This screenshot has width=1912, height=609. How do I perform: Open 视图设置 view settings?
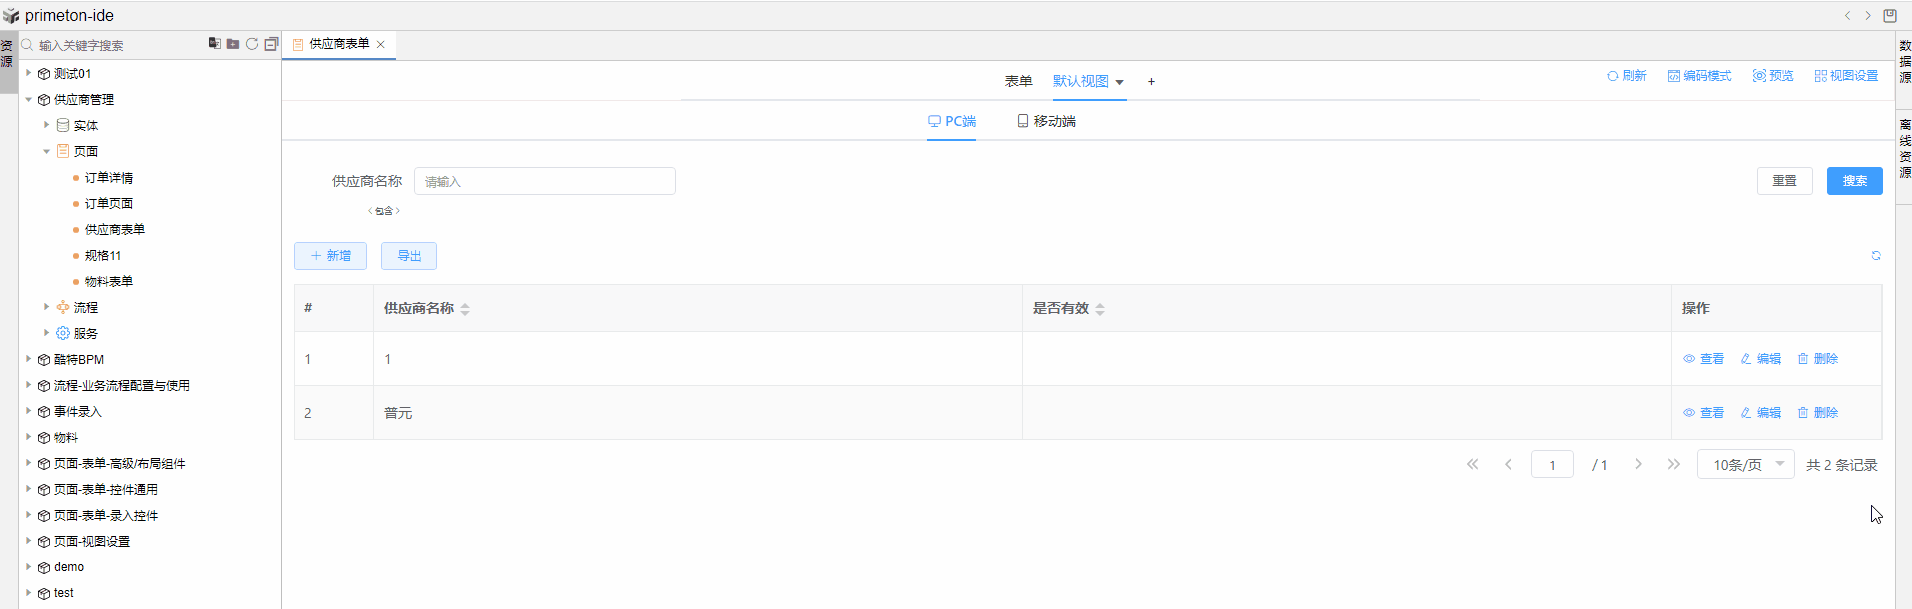point(1846,76)
